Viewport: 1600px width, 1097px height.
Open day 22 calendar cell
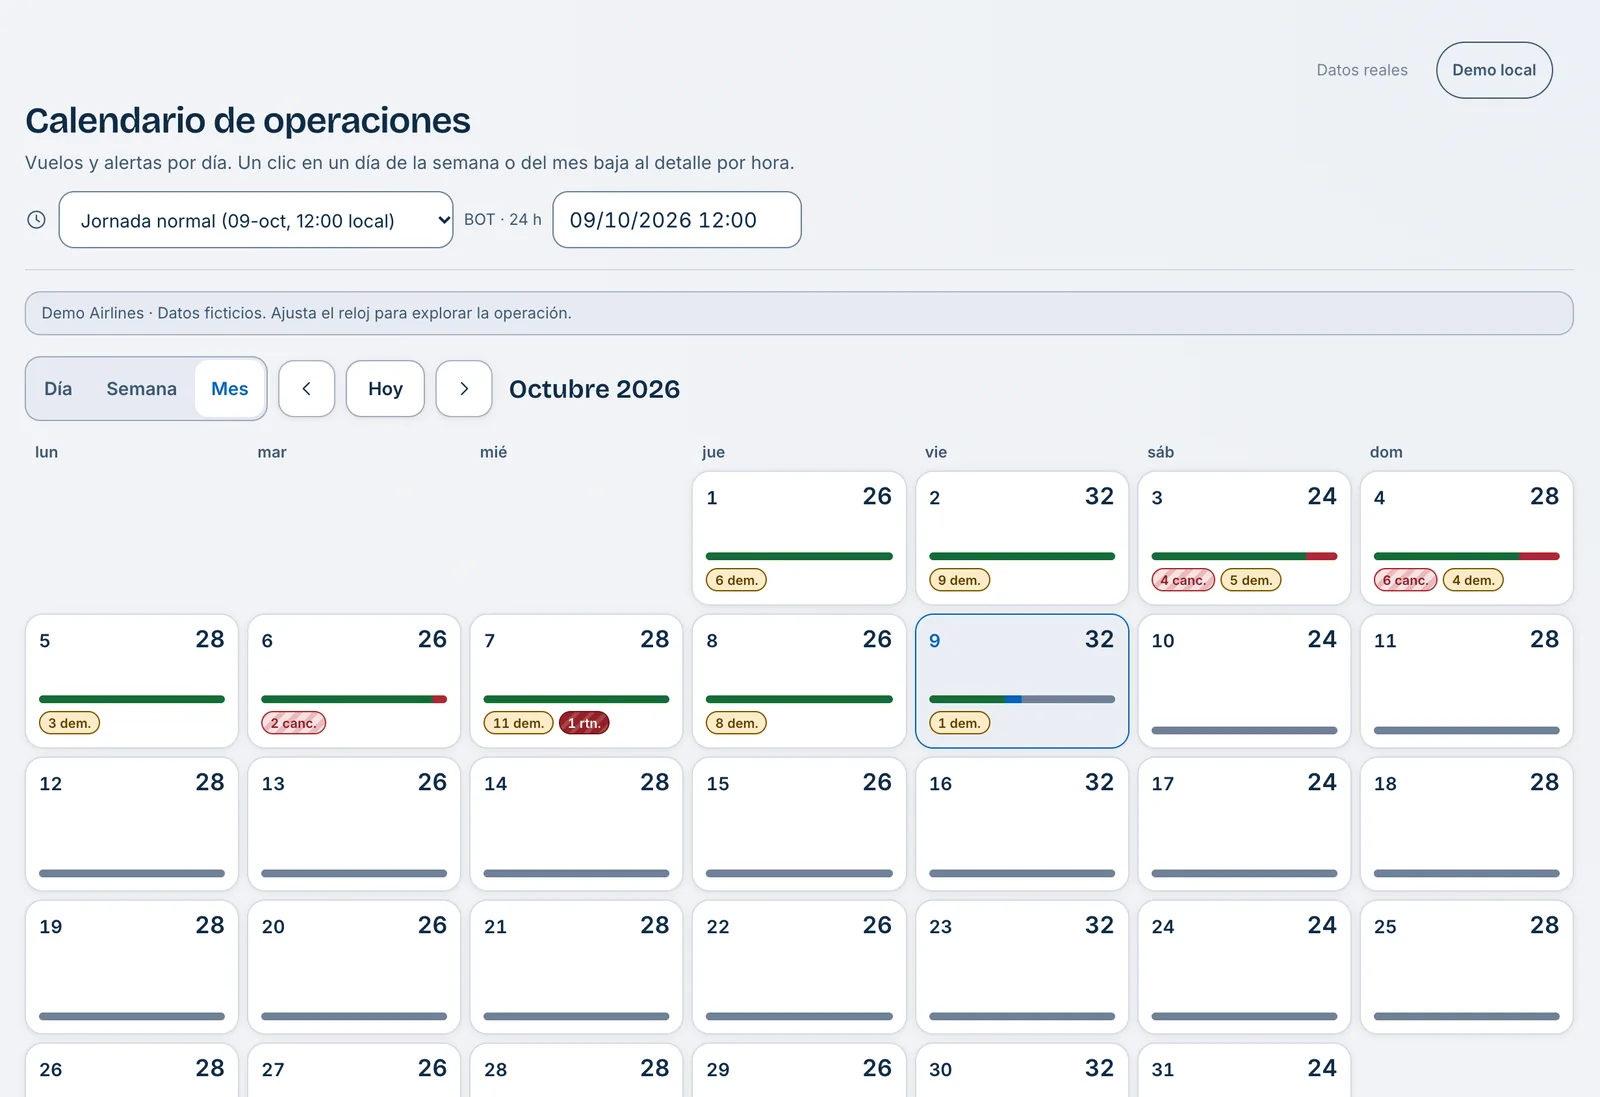pyautogui.click(x=799, y=967)
